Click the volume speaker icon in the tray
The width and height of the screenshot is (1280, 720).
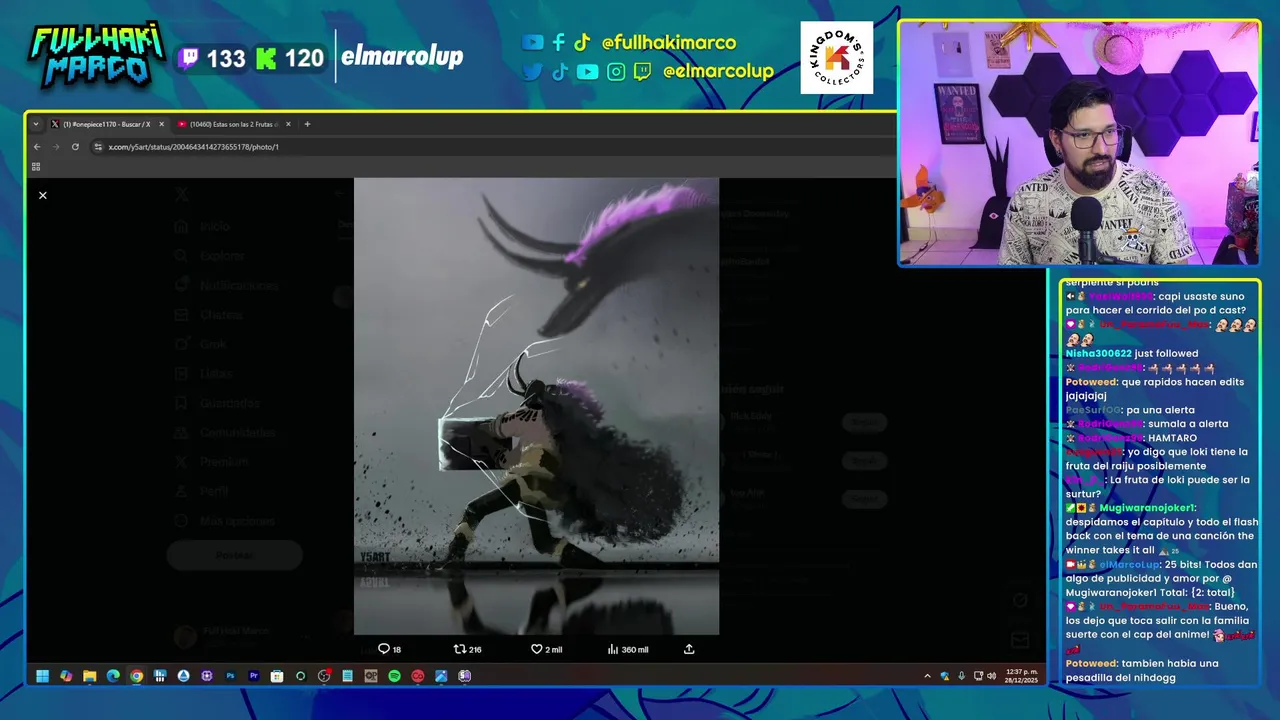coord(991,676)
